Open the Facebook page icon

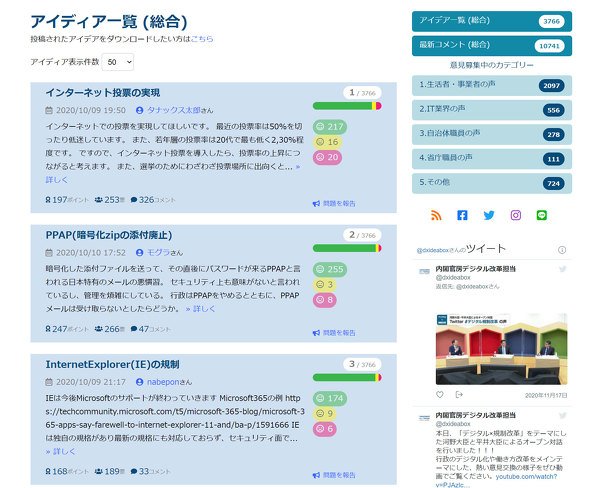(x=462, y=215)
